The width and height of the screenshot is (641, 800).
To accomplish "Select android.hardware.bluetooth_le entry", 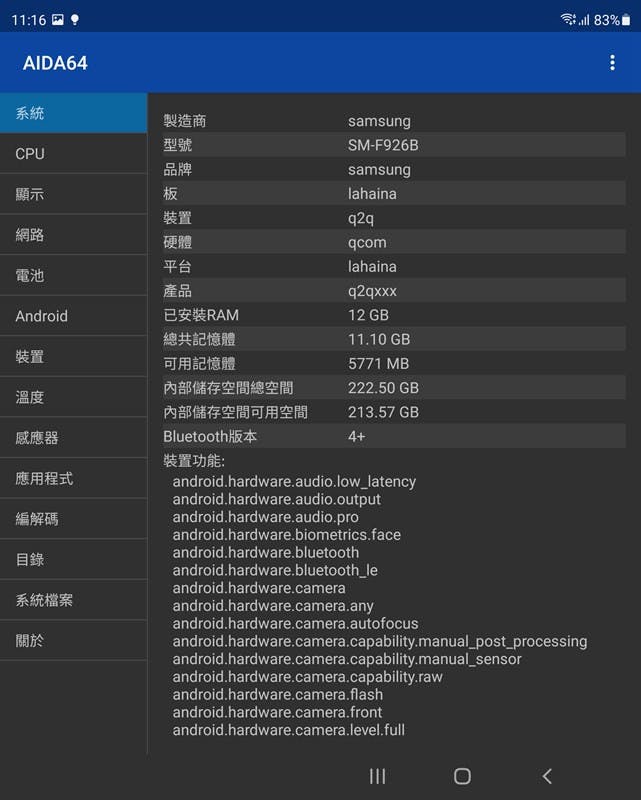I will pos(275,570).
